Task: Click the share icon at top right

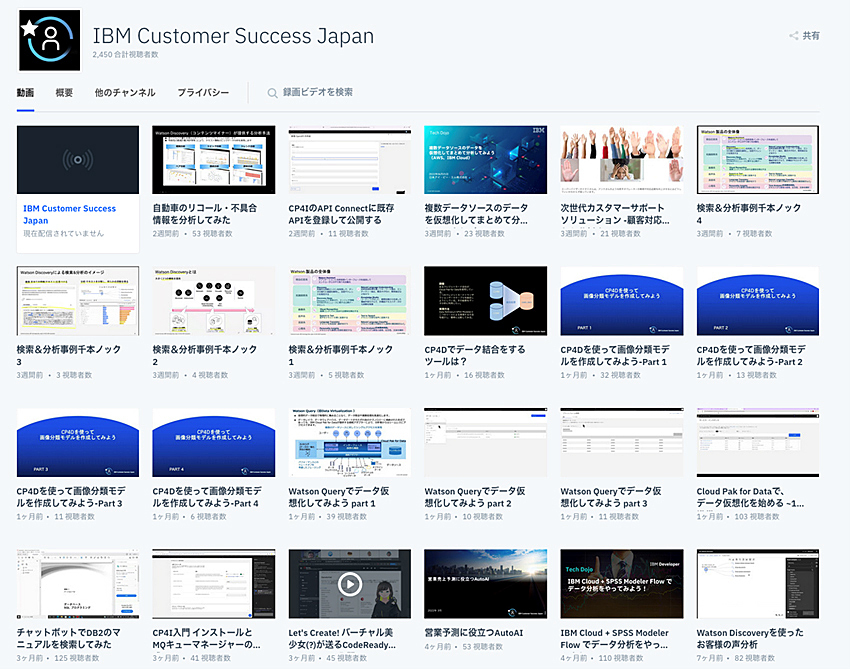Action: (x=794, y=36)
